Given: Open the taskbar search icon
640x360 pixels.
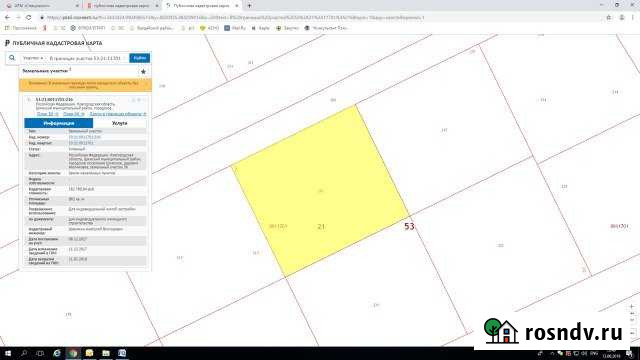Looking at the screenshot, I should click(24, 353).
